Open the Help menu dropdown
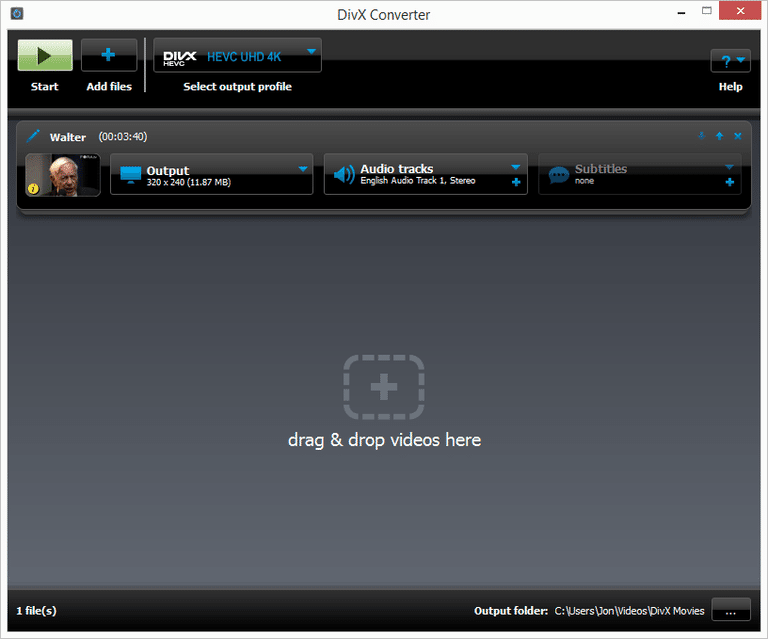 tap(730, 61)
